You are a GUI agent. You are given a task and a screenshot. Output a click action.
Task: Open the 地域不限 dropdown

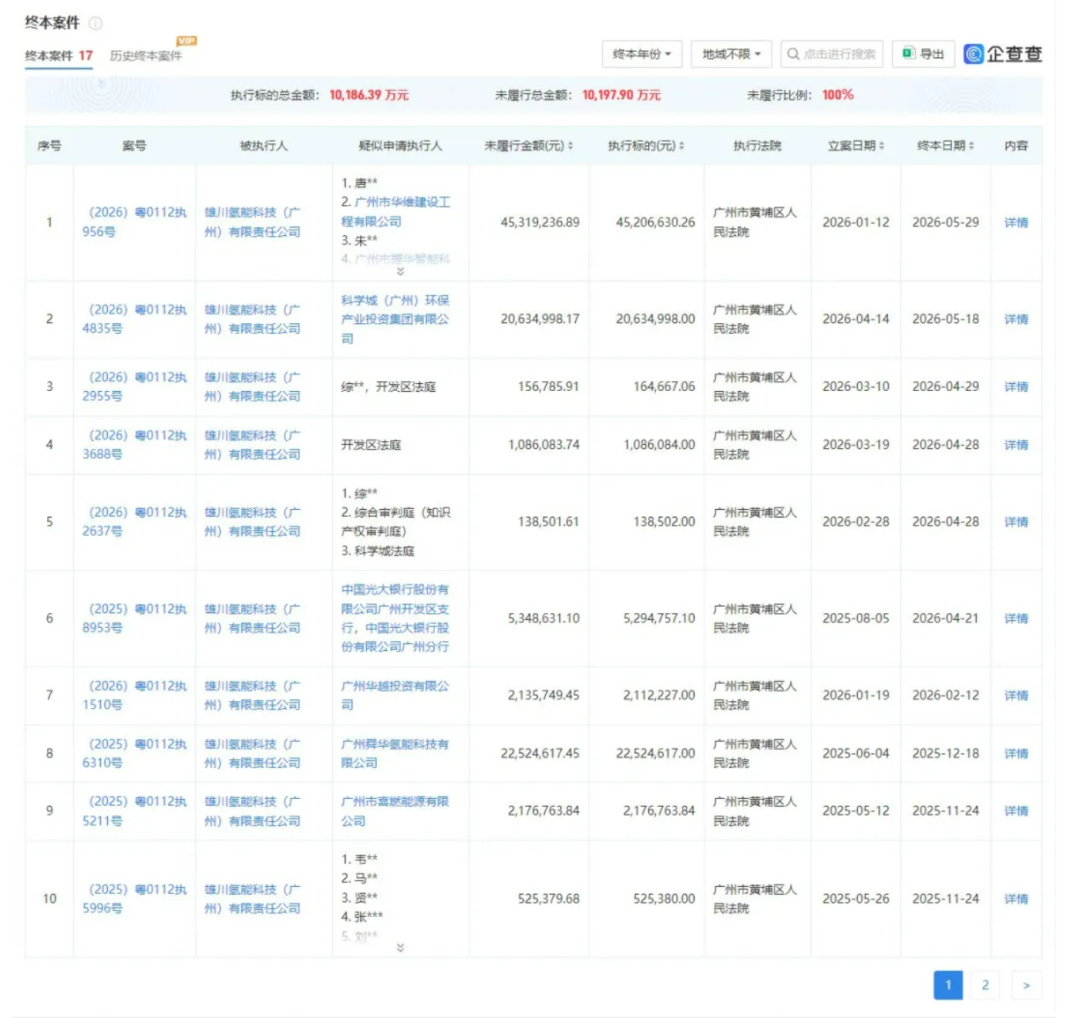coord(731,54)
